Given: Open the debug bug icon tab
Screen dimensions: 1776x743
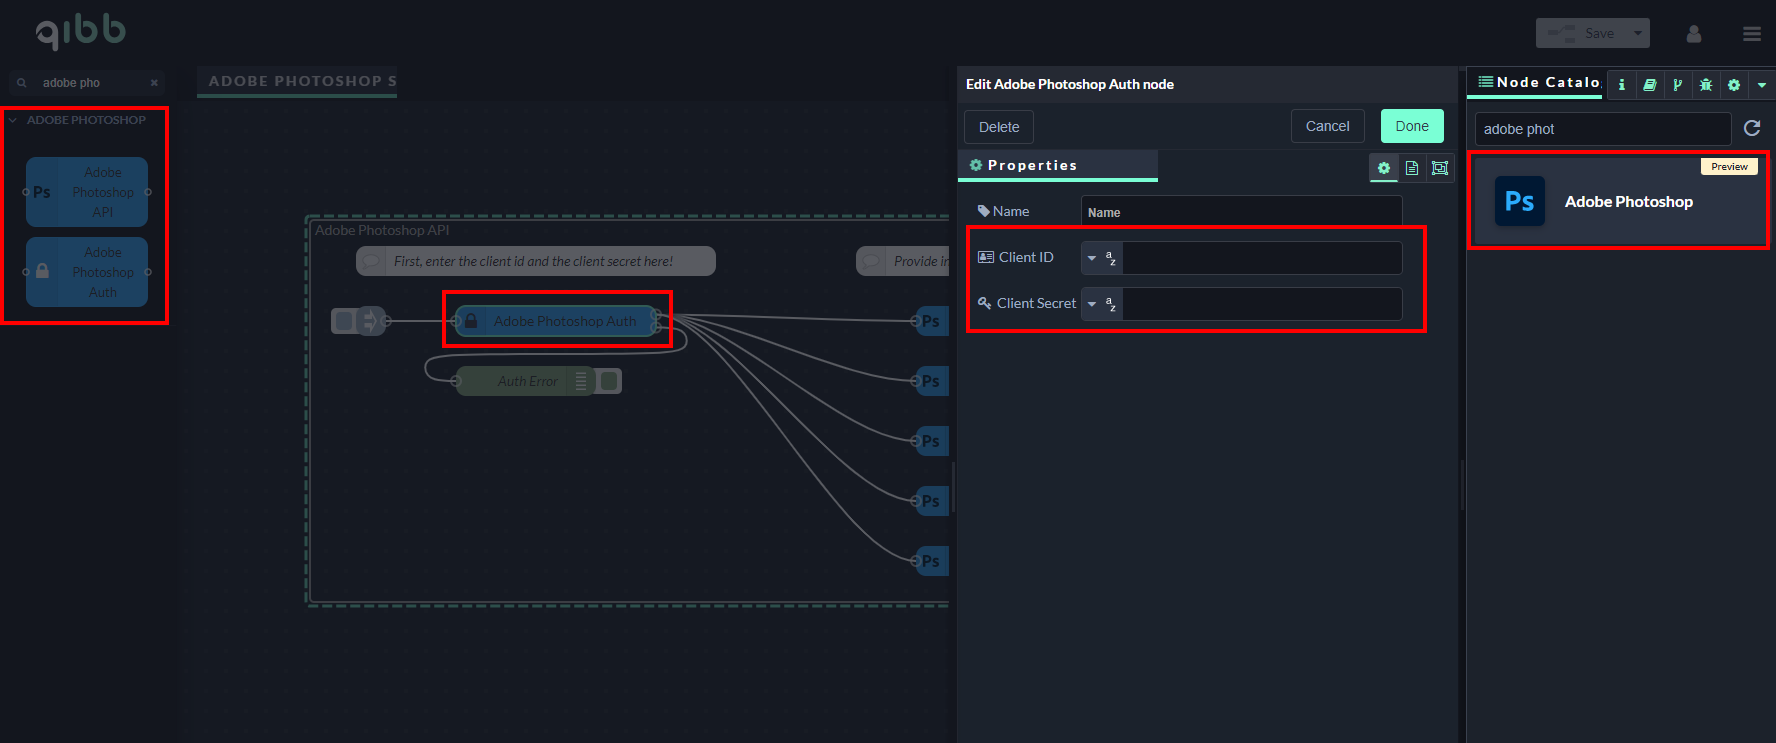Looking at the screenshot, I should tap(1705, 85).
